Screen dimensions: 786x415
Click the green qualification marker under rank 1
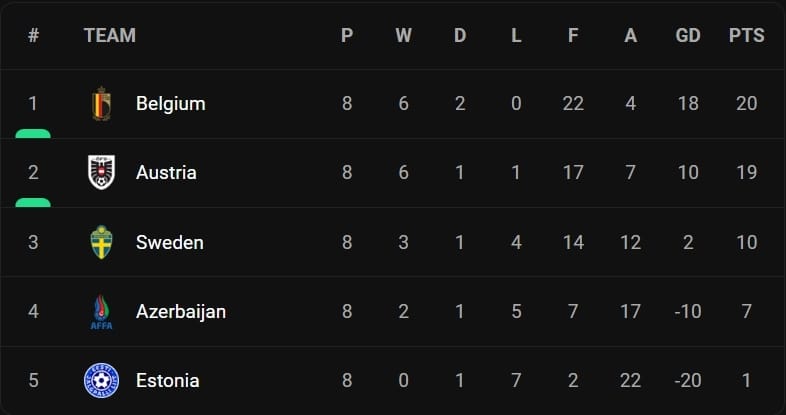pyautogui.click(x=33, y=133)
